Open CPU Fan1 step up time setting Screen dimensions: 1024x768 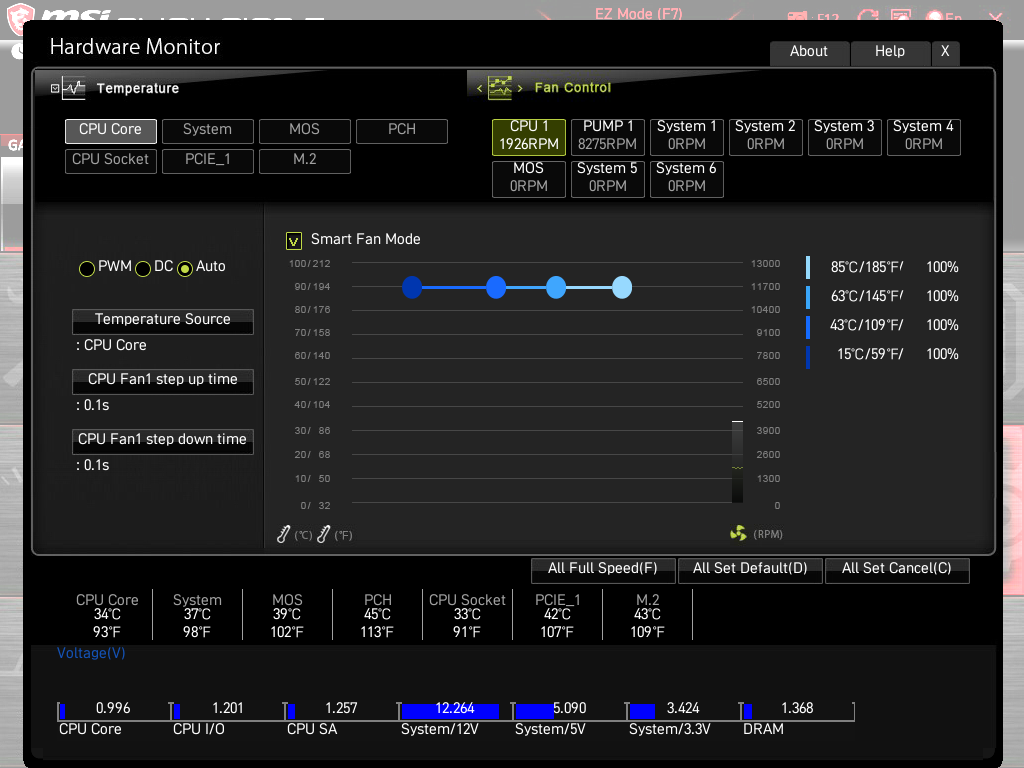163,380
